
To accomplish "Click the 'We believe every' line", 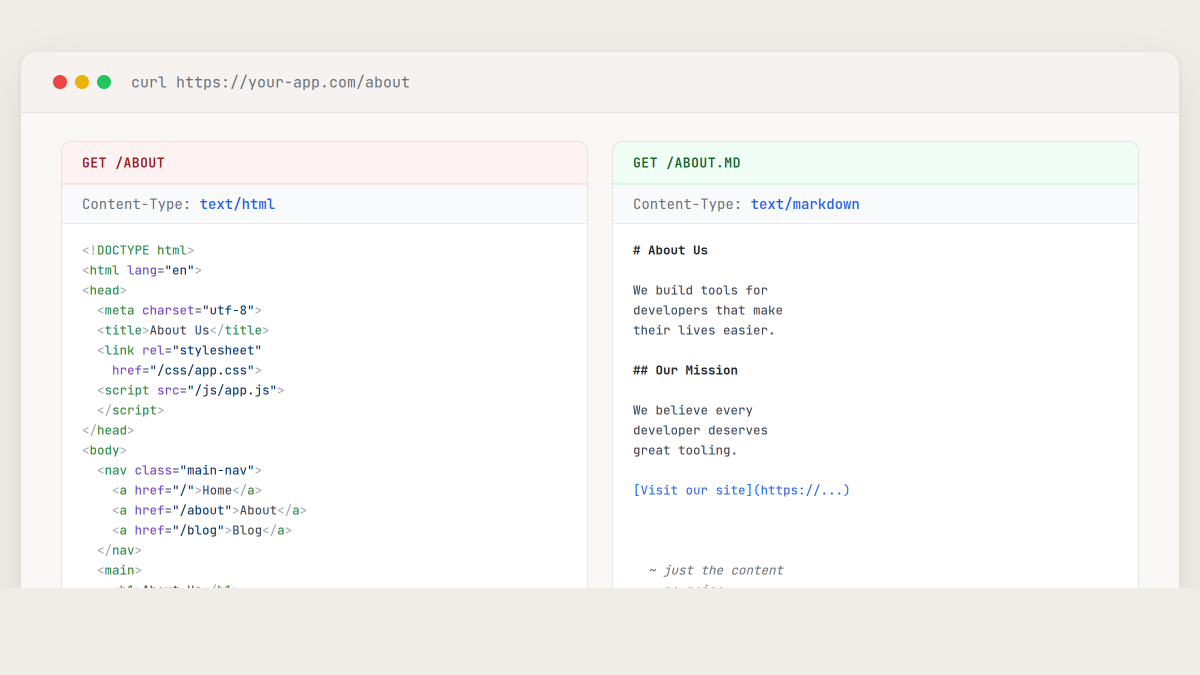I will [x=693, y=410].
